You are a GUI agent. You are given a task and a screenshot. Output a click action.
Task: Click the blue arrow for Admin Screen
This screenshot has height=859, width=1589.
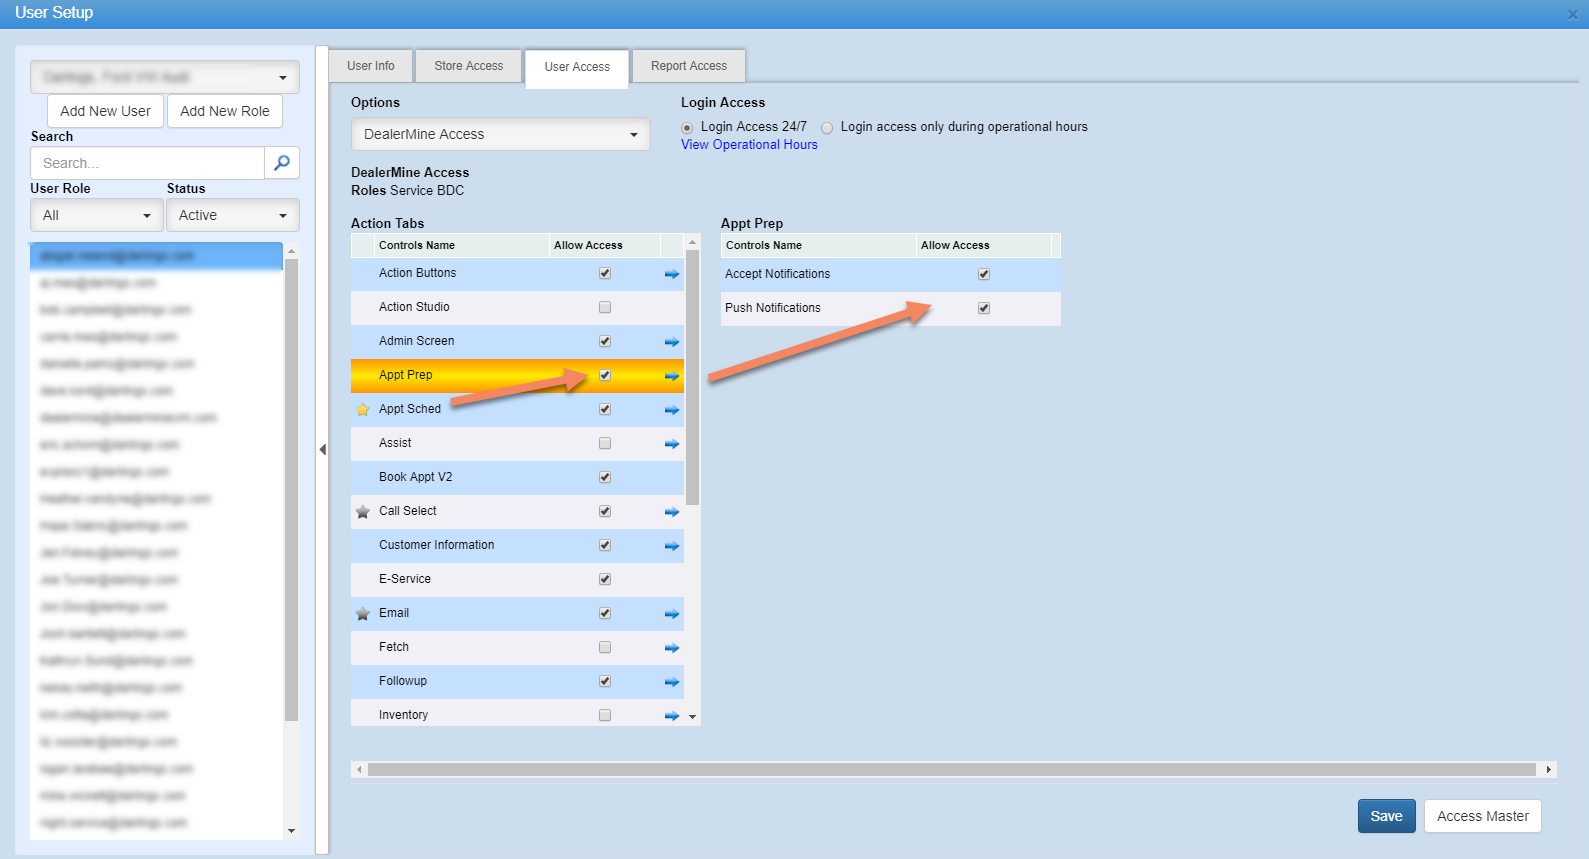[x=671, y=342]
